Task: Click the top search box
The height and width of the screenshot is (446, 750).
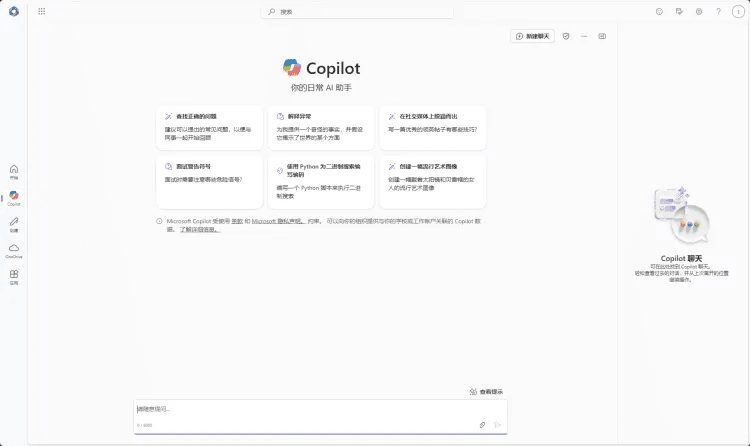Action: point(357,11)
